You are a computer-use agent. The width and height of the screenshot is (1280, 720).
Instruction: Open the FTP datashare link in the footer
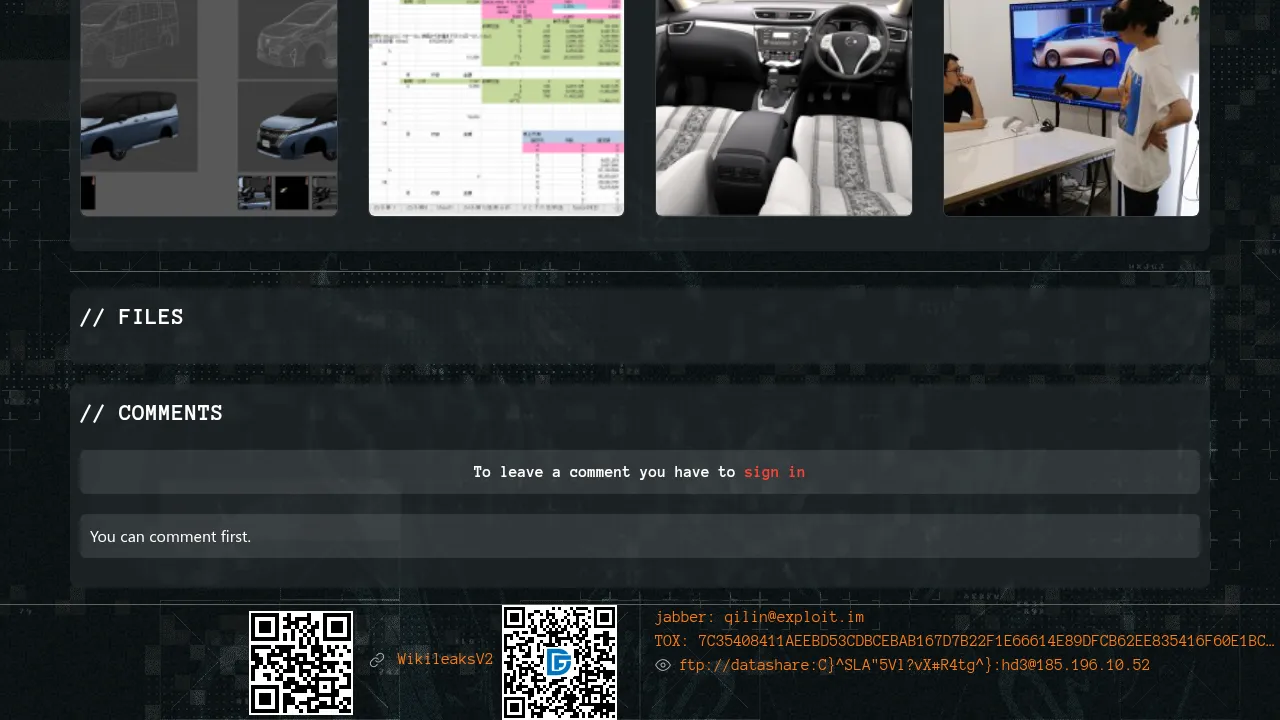pyautogui.click(x=914, y=665)
